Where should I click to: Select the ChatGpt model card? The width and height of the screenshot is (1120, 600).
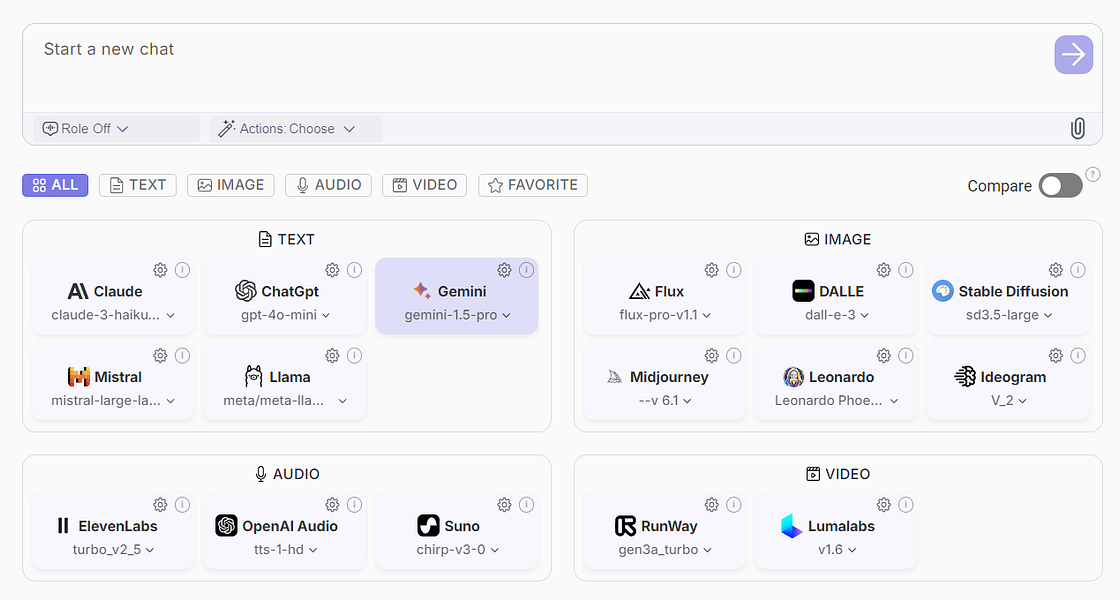click(x=284, y=296)
